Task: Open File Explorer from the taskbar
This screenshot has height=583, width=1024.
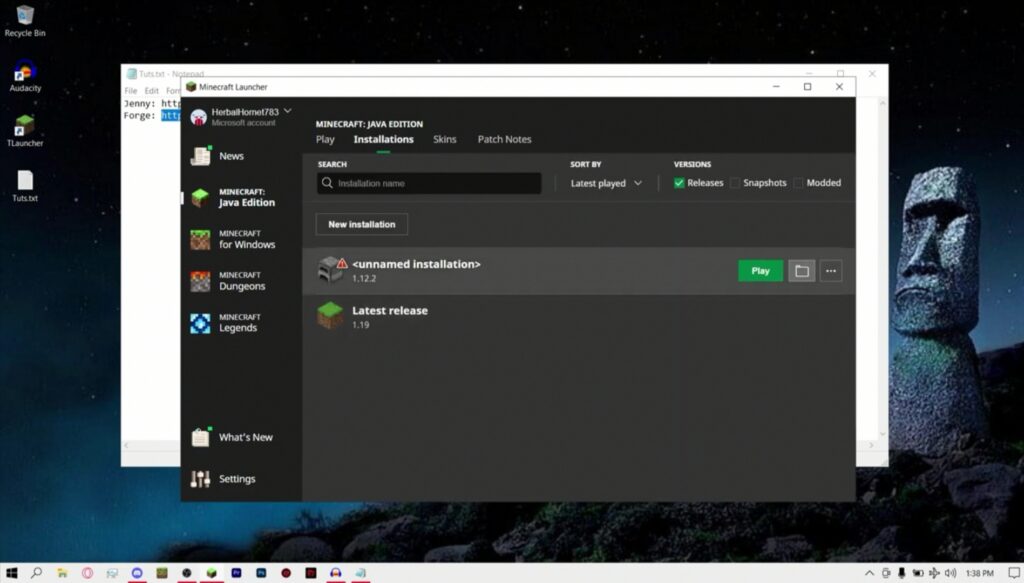Action: coord(62,573)
